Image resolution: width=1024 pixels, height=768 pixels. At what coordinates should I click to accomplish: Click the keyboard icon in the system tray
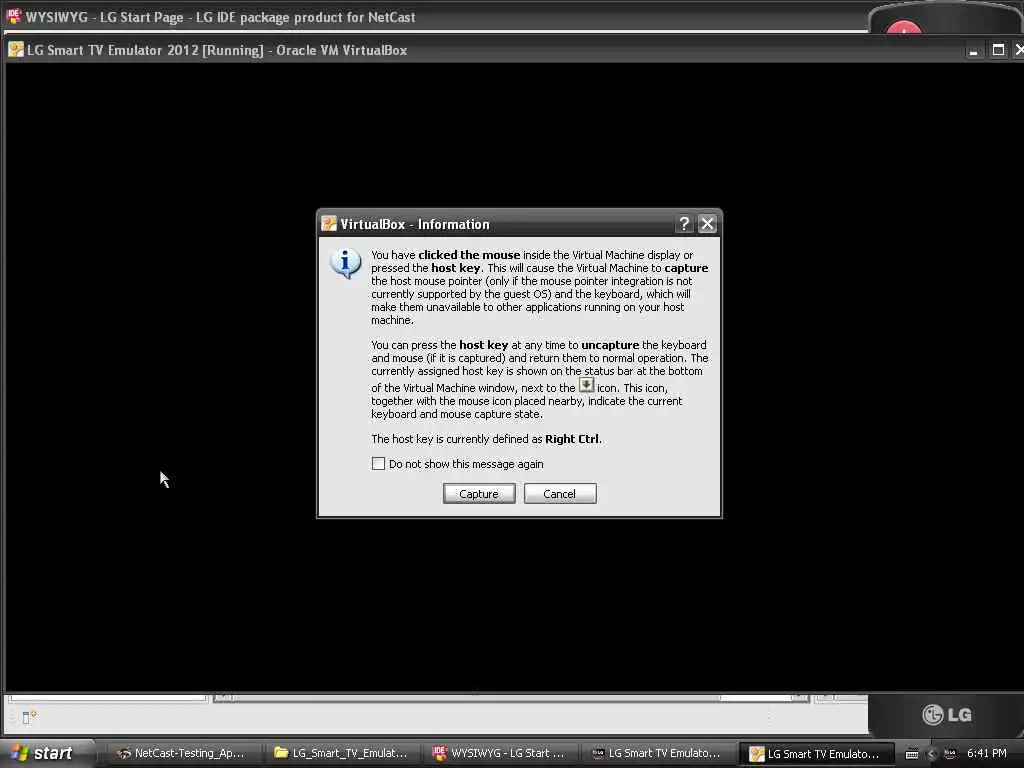coord(912,754)
